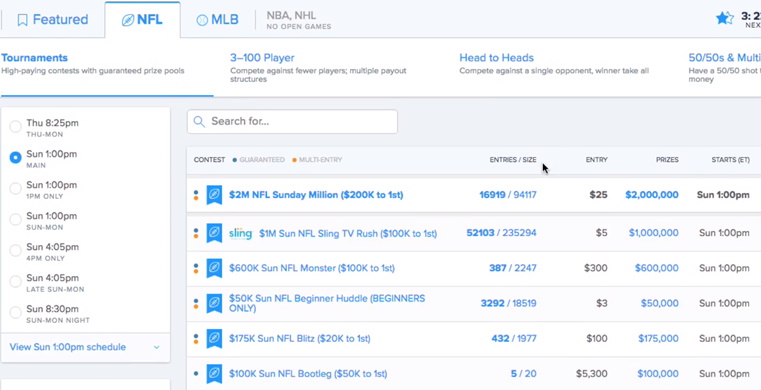Click the blue star icon at top right
This screenshot has width=761, height=390.
[x=725, y=18]
